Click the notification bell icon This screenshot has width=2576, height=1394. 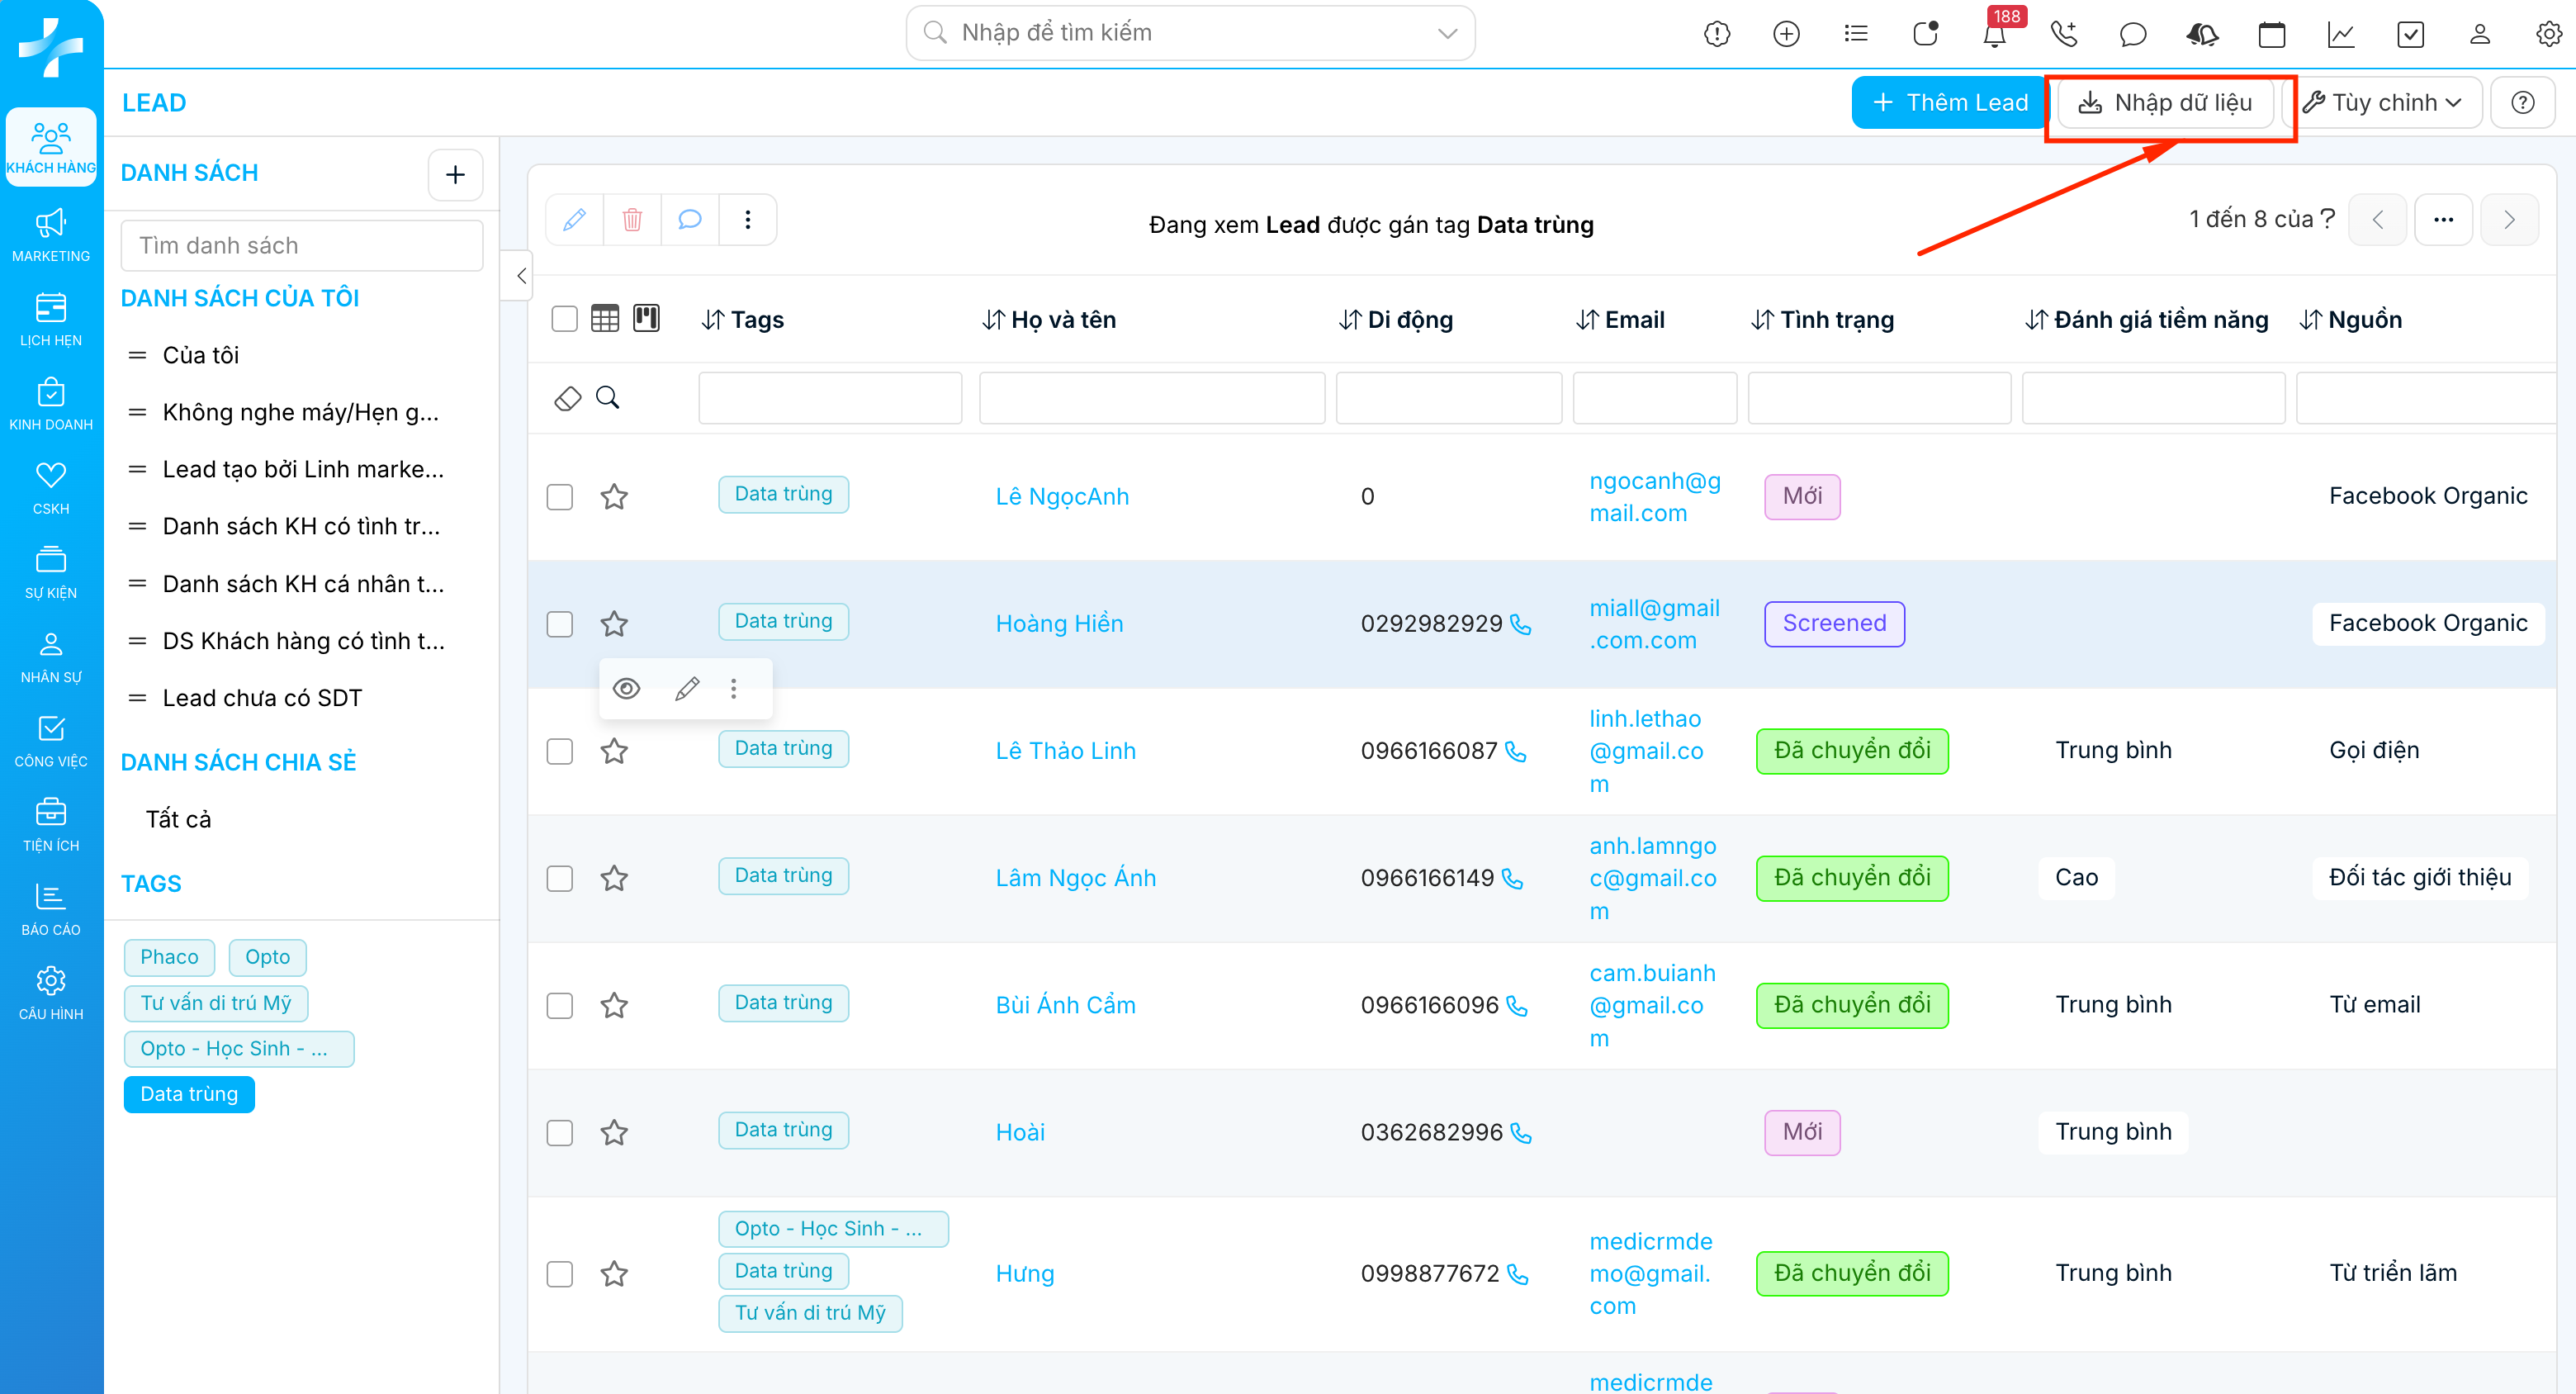[x=1994, y=35]
